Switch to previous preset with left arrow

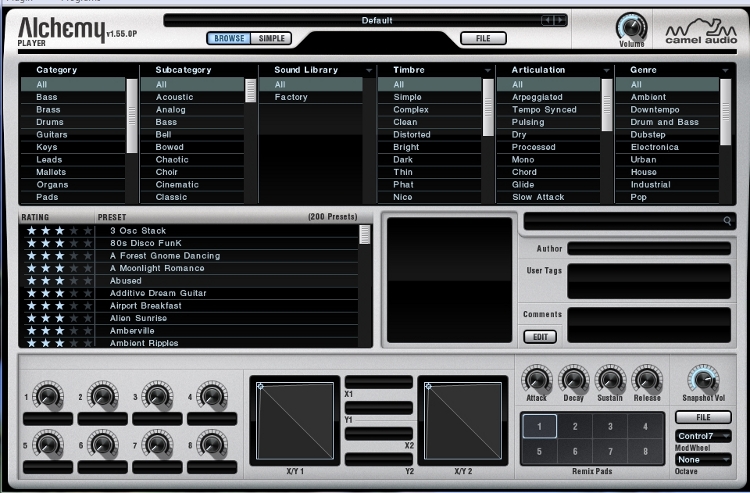[547, 20]
